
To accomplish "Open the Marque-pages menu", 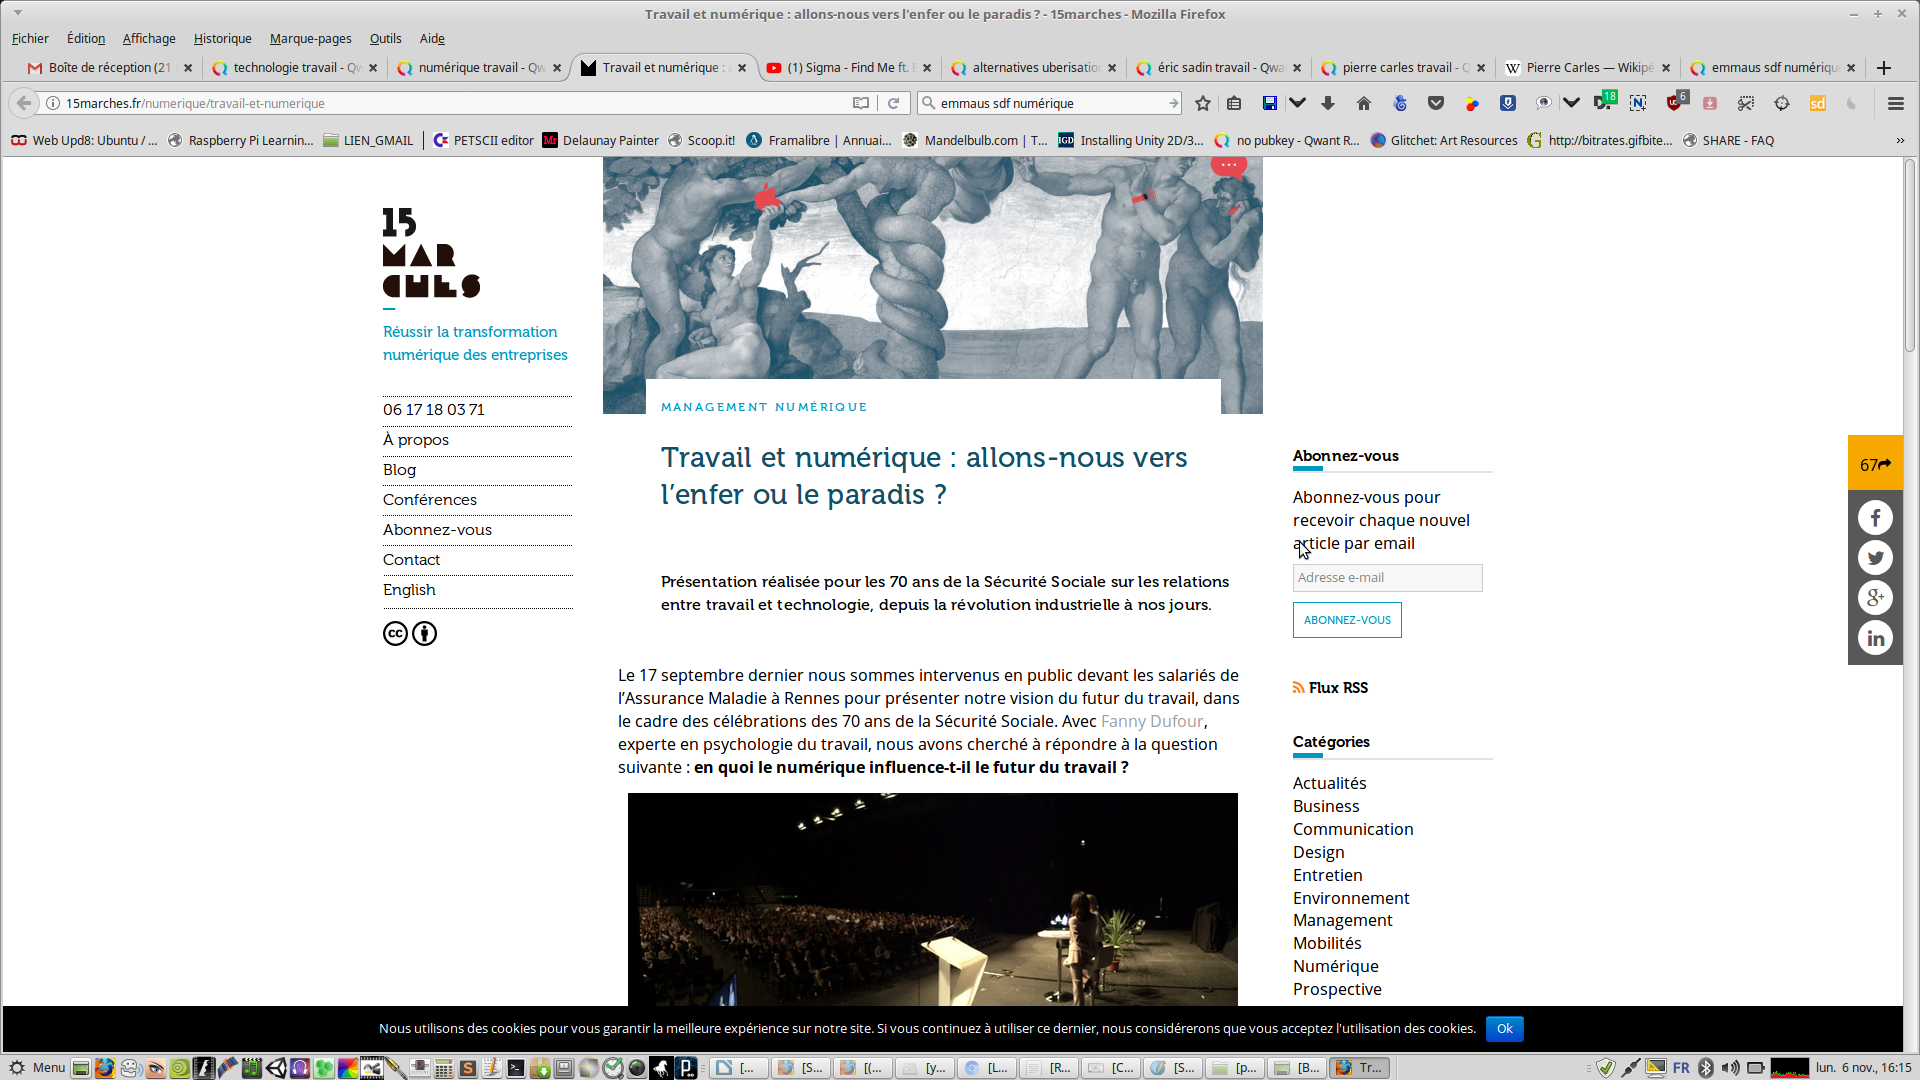I will coord(310,38).
